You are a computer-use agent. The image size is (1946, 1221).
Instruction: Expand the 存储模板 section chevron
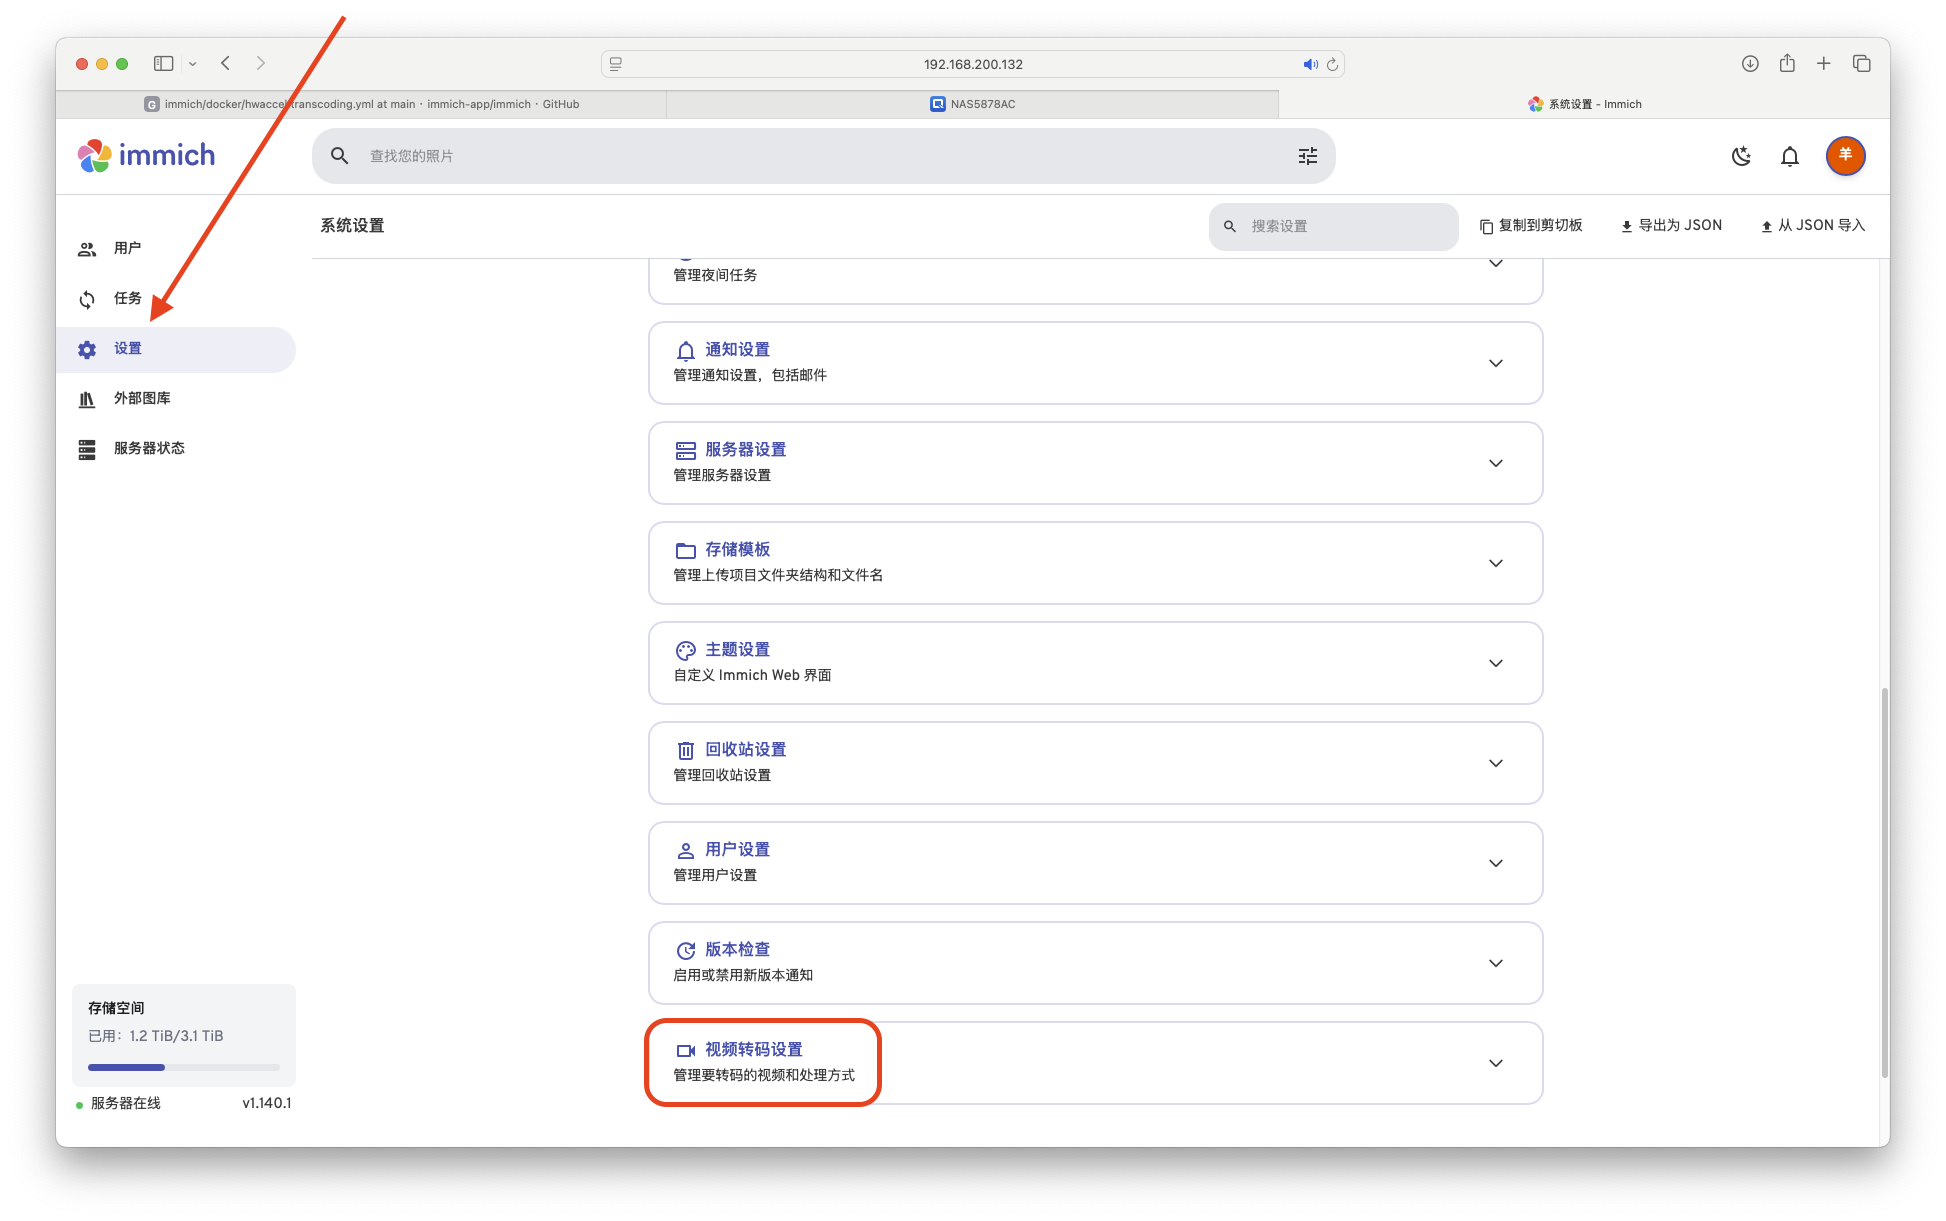tap(1495, 563)
